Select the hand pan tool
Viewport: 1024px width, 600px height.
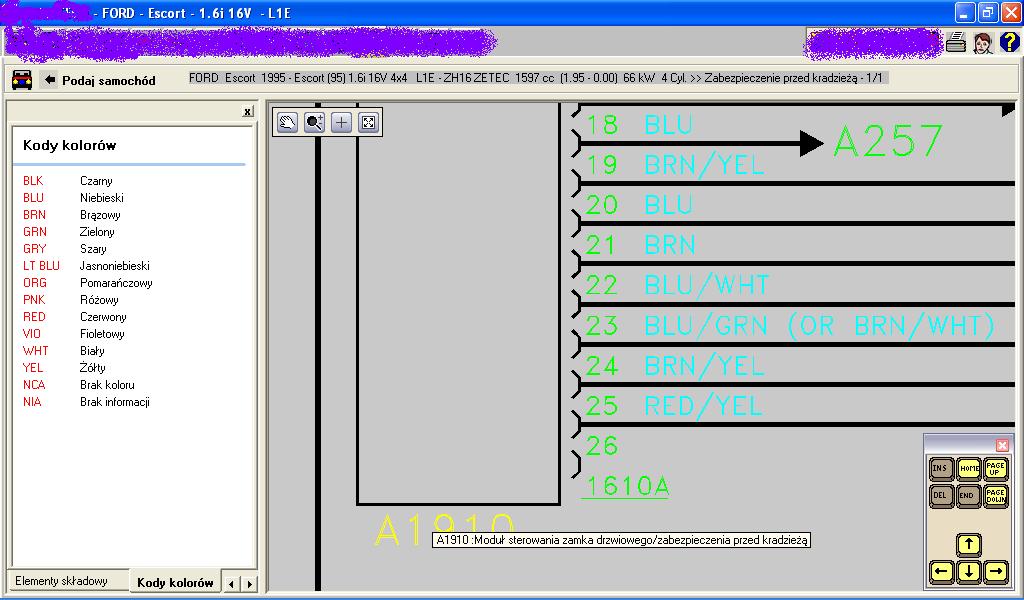288,122
